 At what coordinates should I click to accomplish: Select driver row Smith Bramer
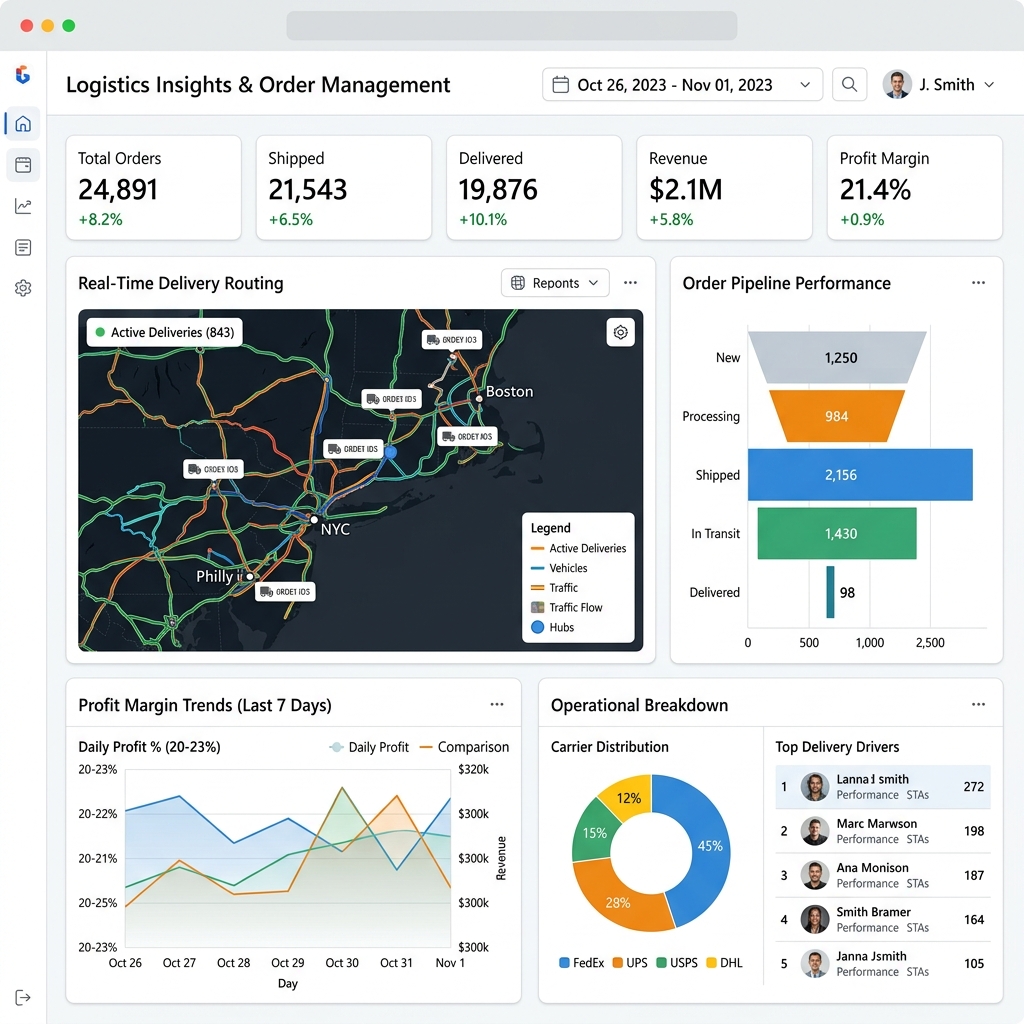[882, 920]
